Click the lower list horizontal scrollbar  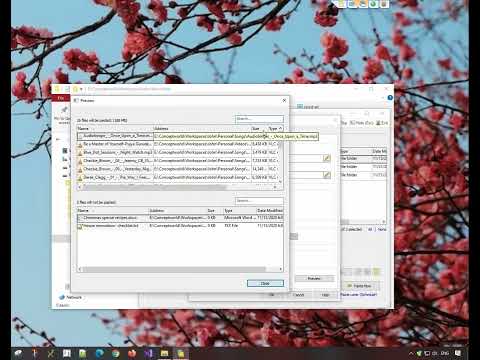[173, 269]
